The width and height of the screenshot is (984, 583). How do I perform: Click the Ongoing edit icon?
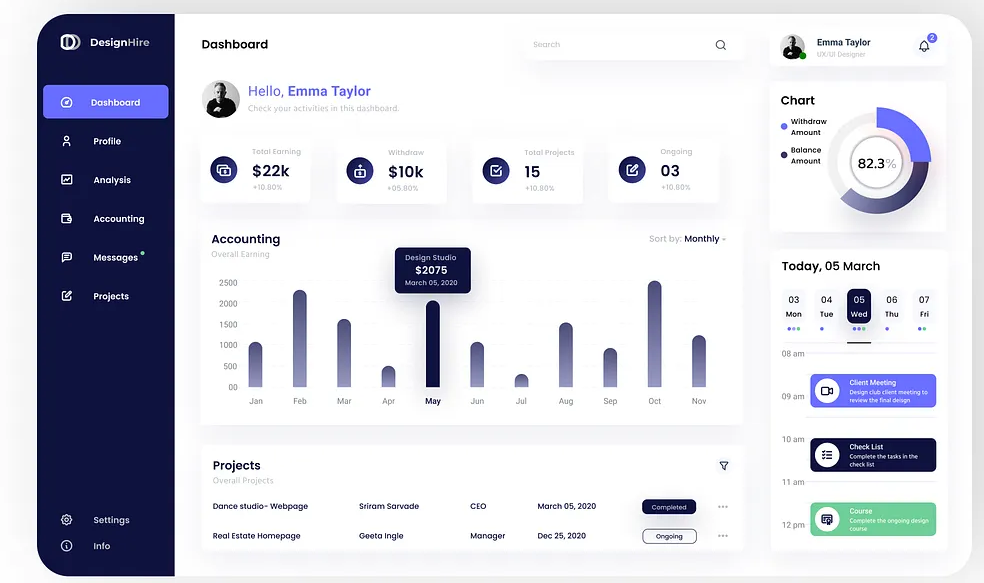coord(632,170)
